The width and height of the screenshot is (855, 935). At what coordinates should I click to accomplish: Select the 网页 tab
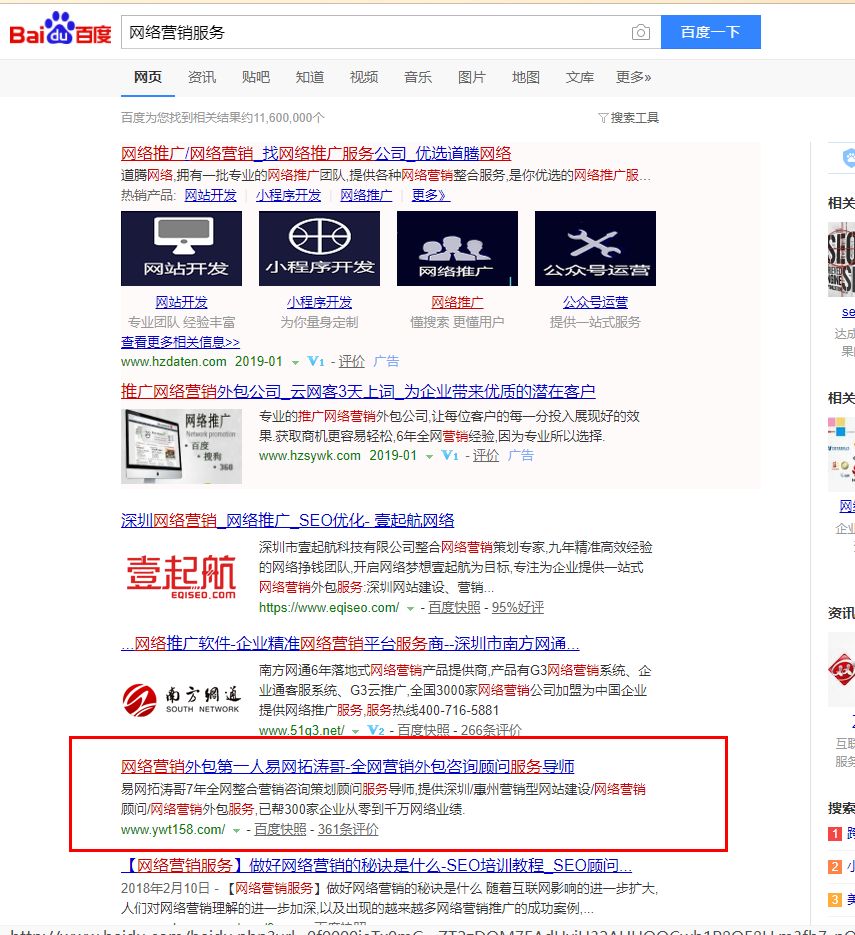click(x=147, y=77)
